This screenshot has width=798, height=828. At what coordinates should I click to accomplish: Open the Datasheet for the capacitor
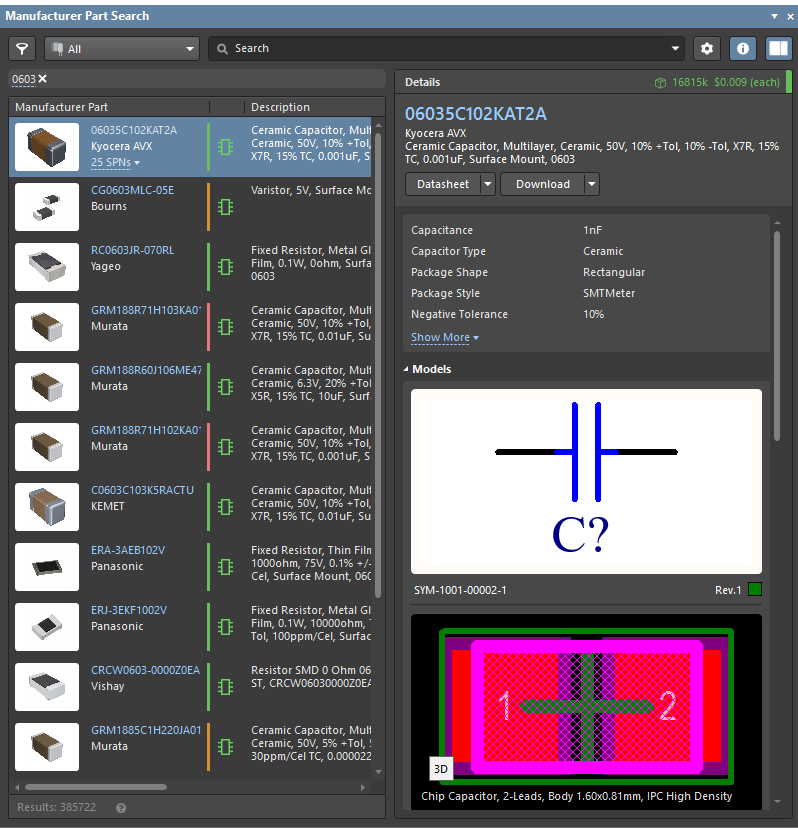click(444, 184)
